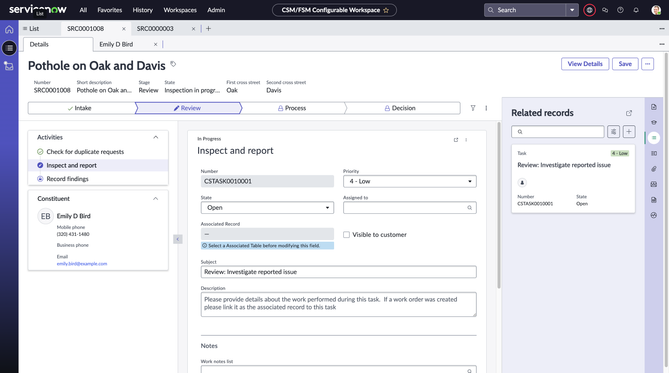Open the Admin menu
Image resolution: width=669 pixels, height=373 pixels.
pyautogui.click(x=216, y=10)
